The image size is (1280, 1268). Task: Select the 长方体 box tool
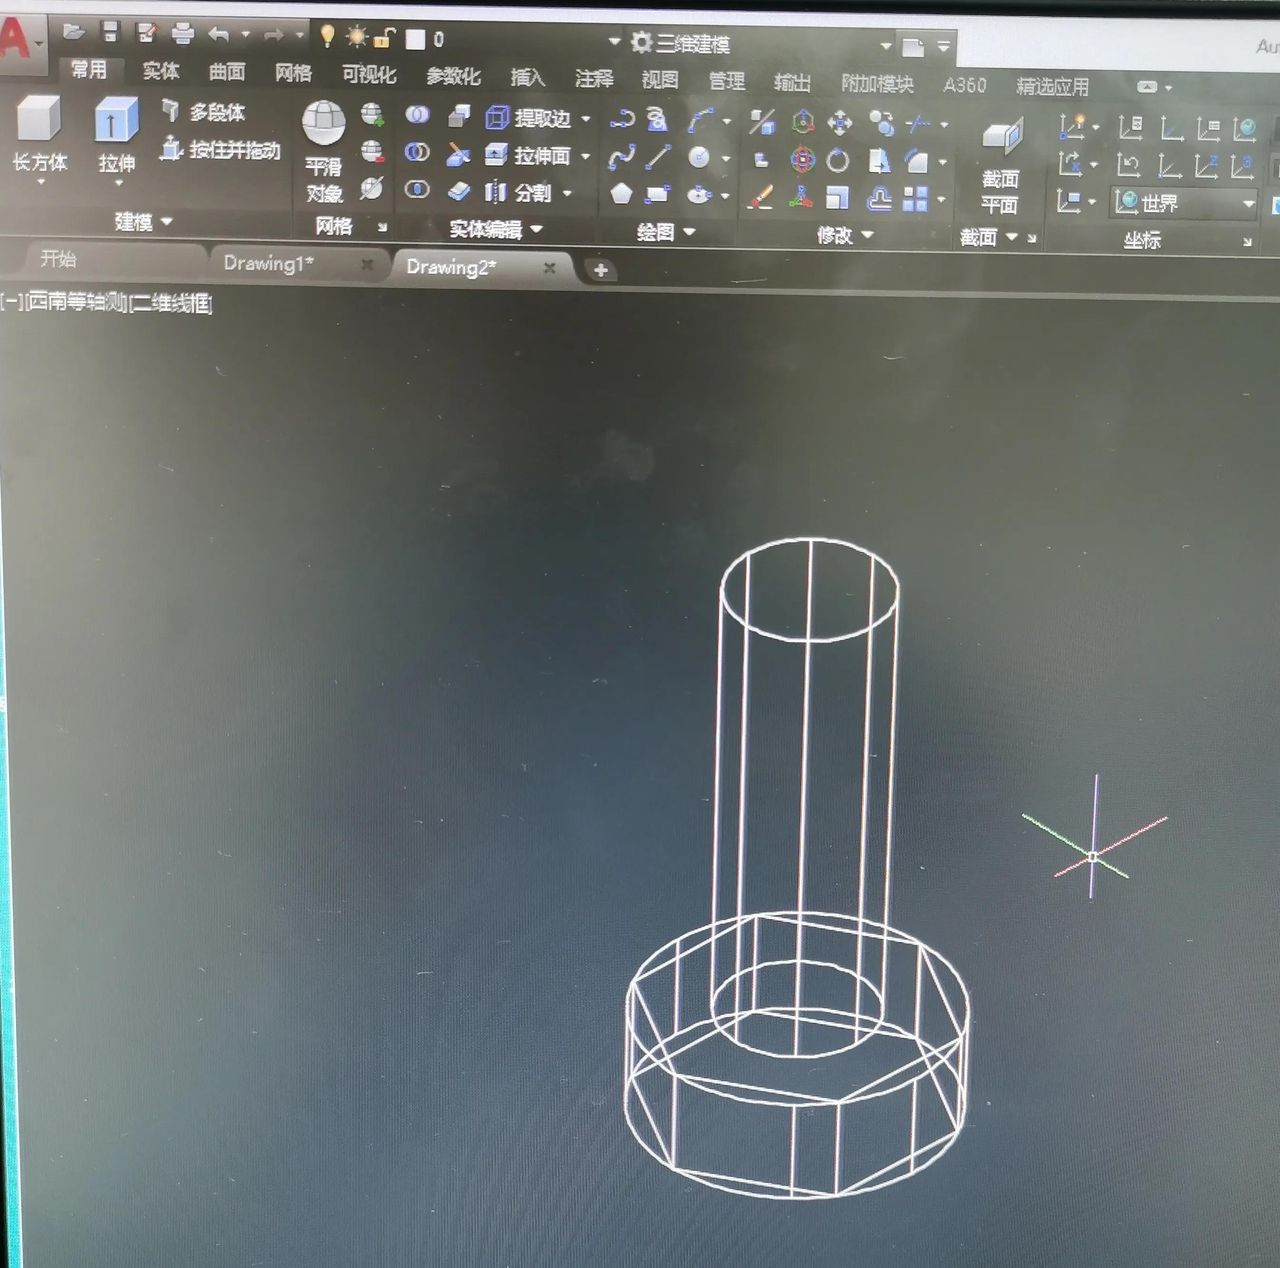(x=39, y=122)
